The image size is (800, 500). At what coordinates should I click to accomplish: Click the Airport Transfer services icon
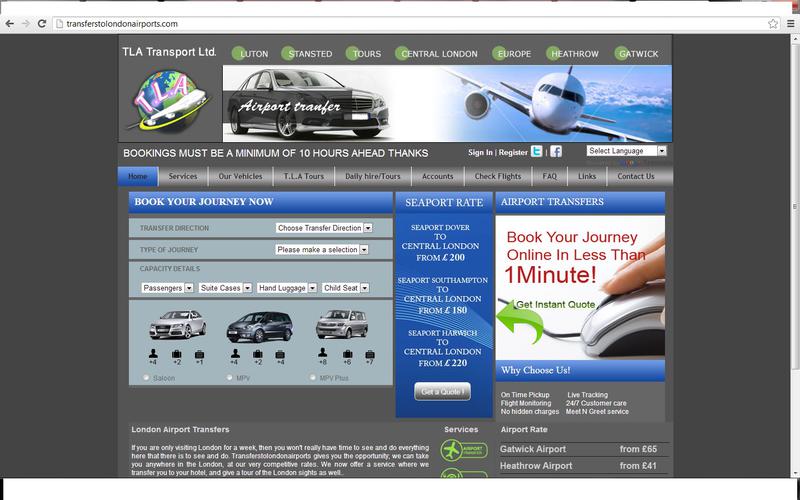(x=464, y=451)
